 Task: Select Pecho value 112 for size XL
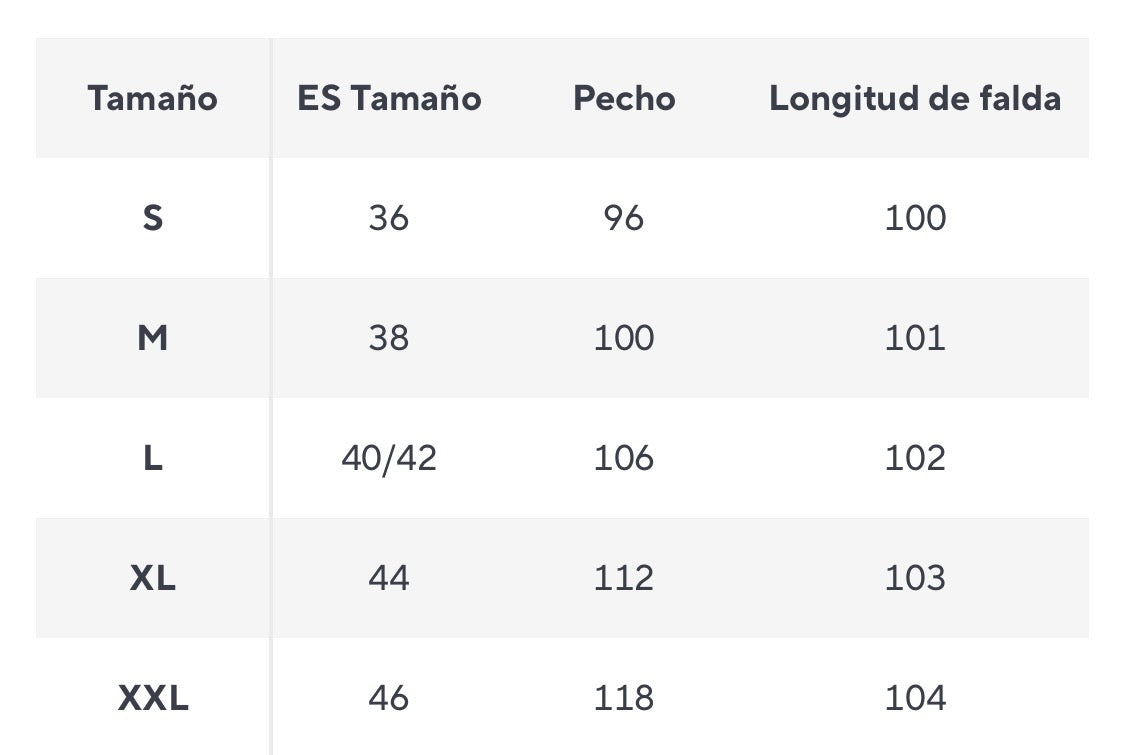[x=624, y=578]
